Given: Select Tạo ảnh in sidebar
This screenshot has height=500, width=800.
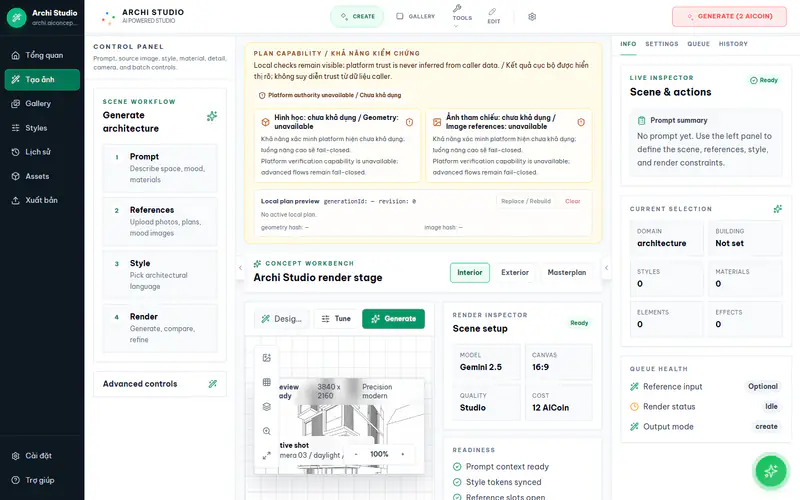Looking at the screenshot, I should (x=42, y=80).
